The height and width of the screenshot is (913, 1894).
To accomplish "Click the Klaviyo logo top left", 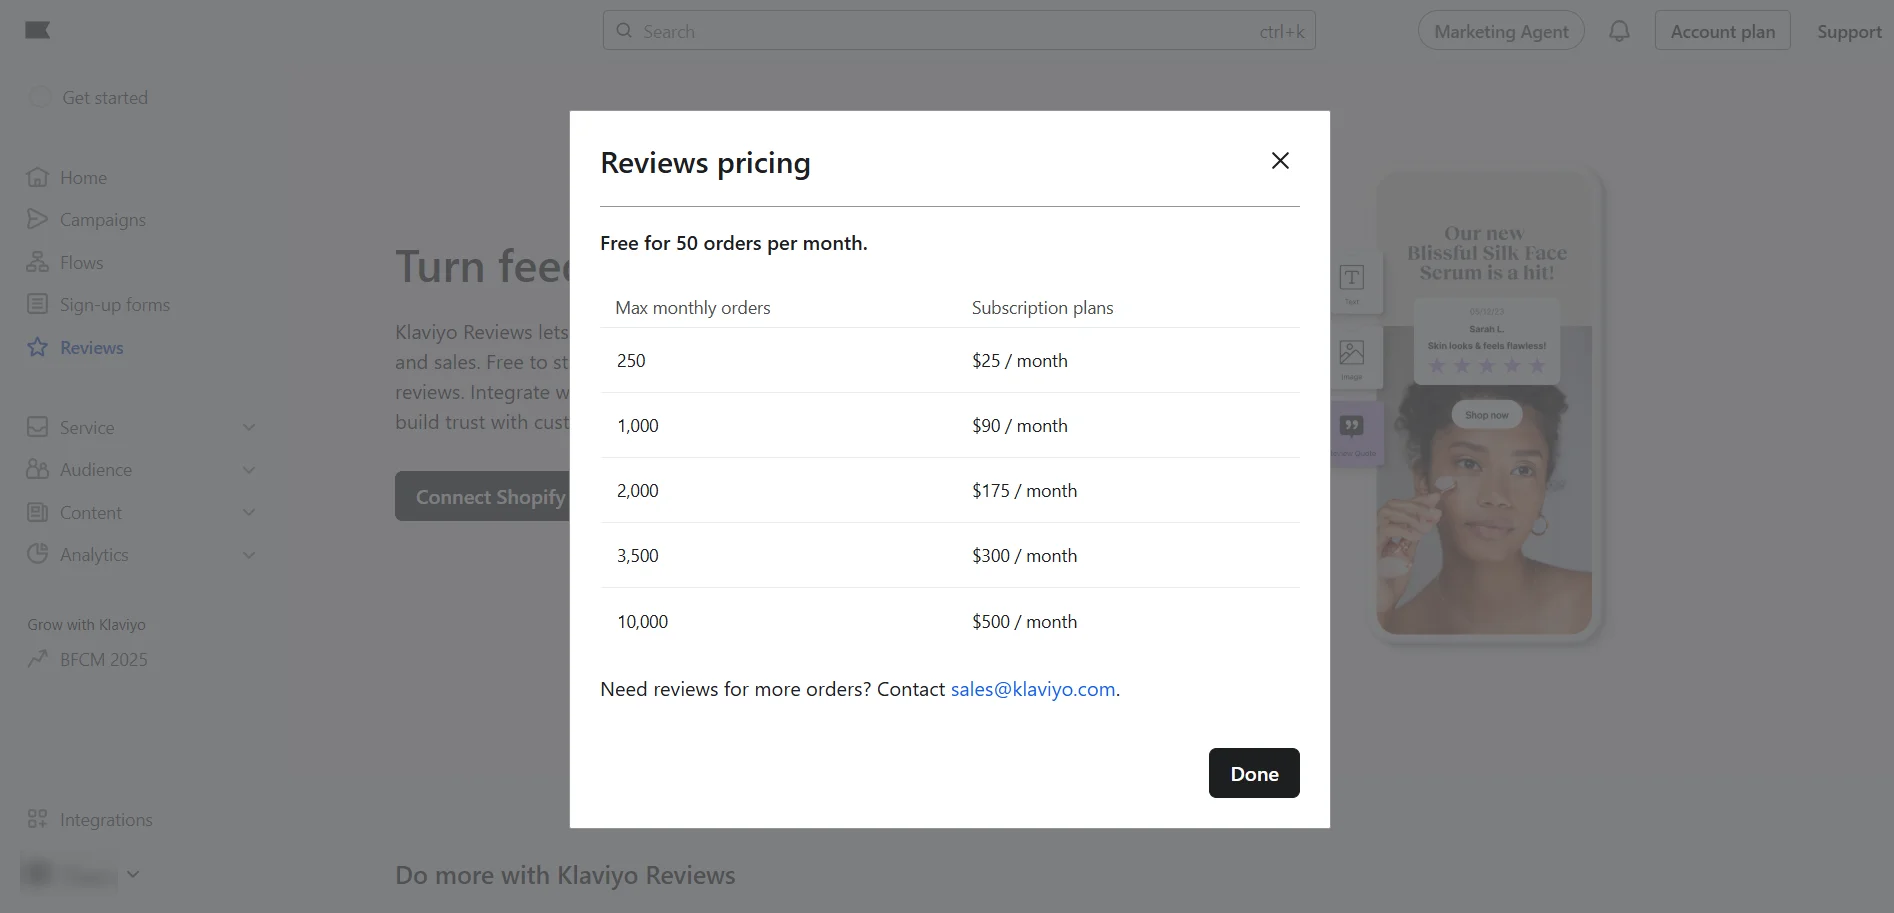I will click(x=37, y=30).
